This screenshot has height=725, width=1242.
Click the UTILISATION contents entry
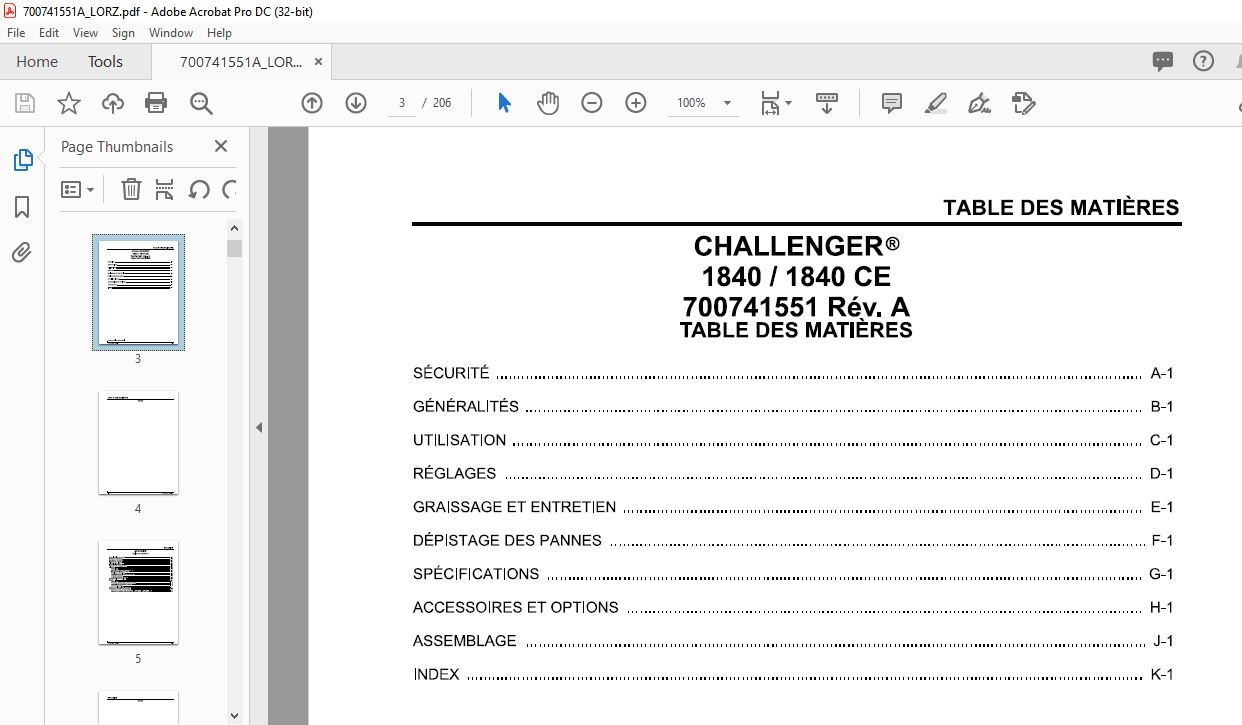point(793,440)
